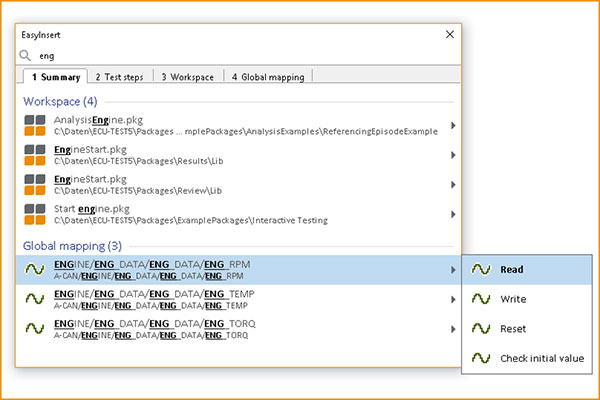Image resolution: width=600 pixels, height=400 pixels.
Task: Choose Read from the submenu
Action: click(x=512, y=269)
